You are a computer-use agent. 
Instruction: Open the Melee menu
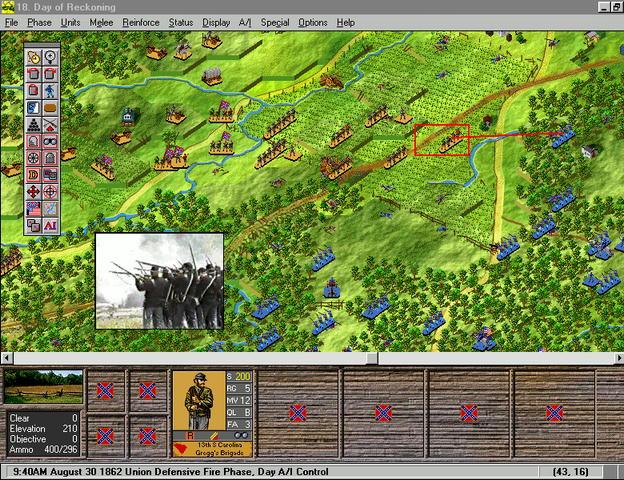pos(101,22)
